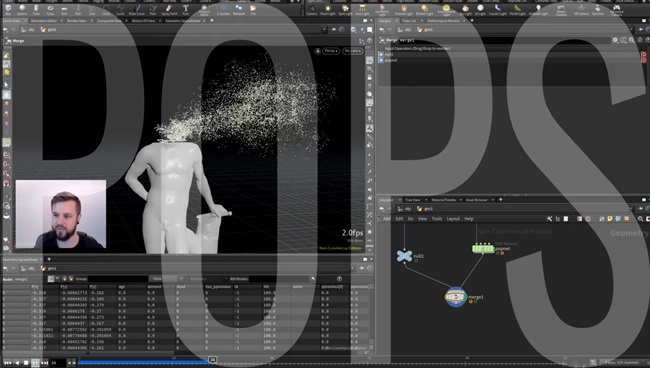Click the current frame number field
Image resolution: width=650 pixels, height=368 pixels.
[x=58, y=363]
